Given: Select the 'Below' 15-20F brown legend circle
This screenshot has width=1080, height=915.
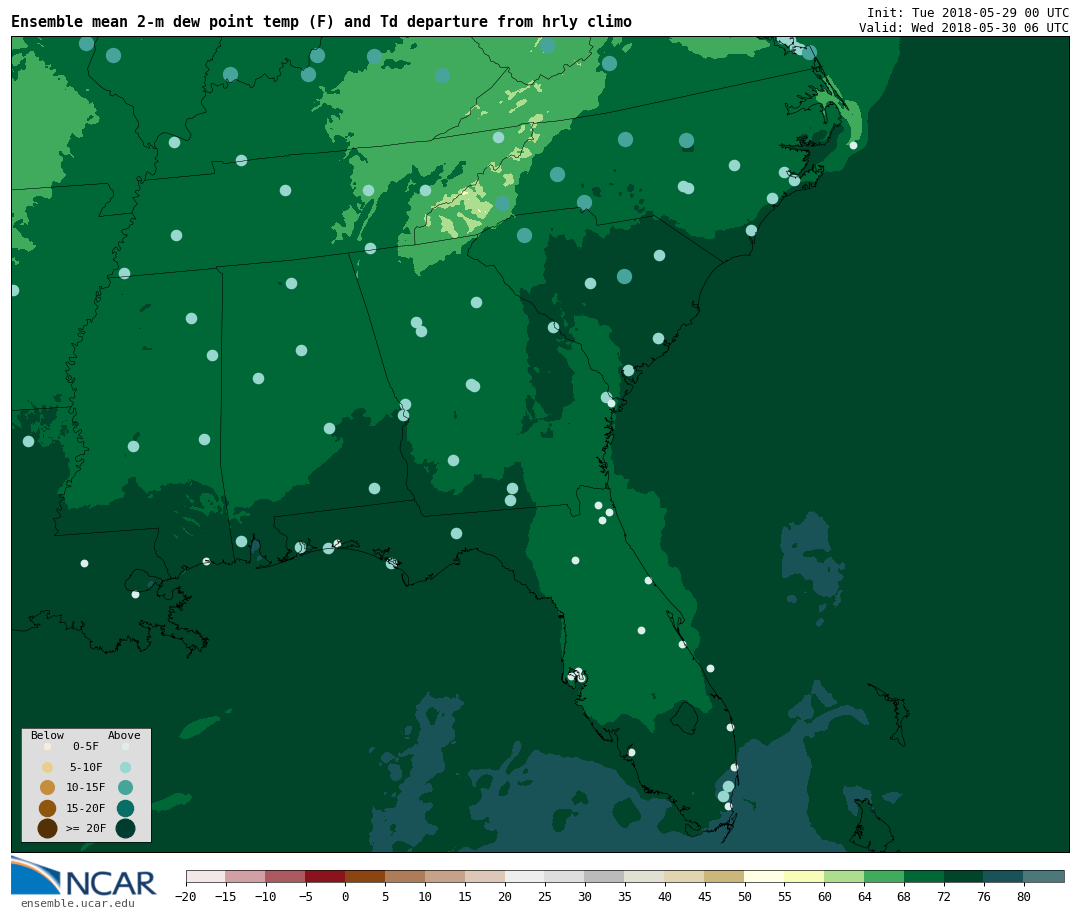Looking at the screenshot, I should point(47,808).
